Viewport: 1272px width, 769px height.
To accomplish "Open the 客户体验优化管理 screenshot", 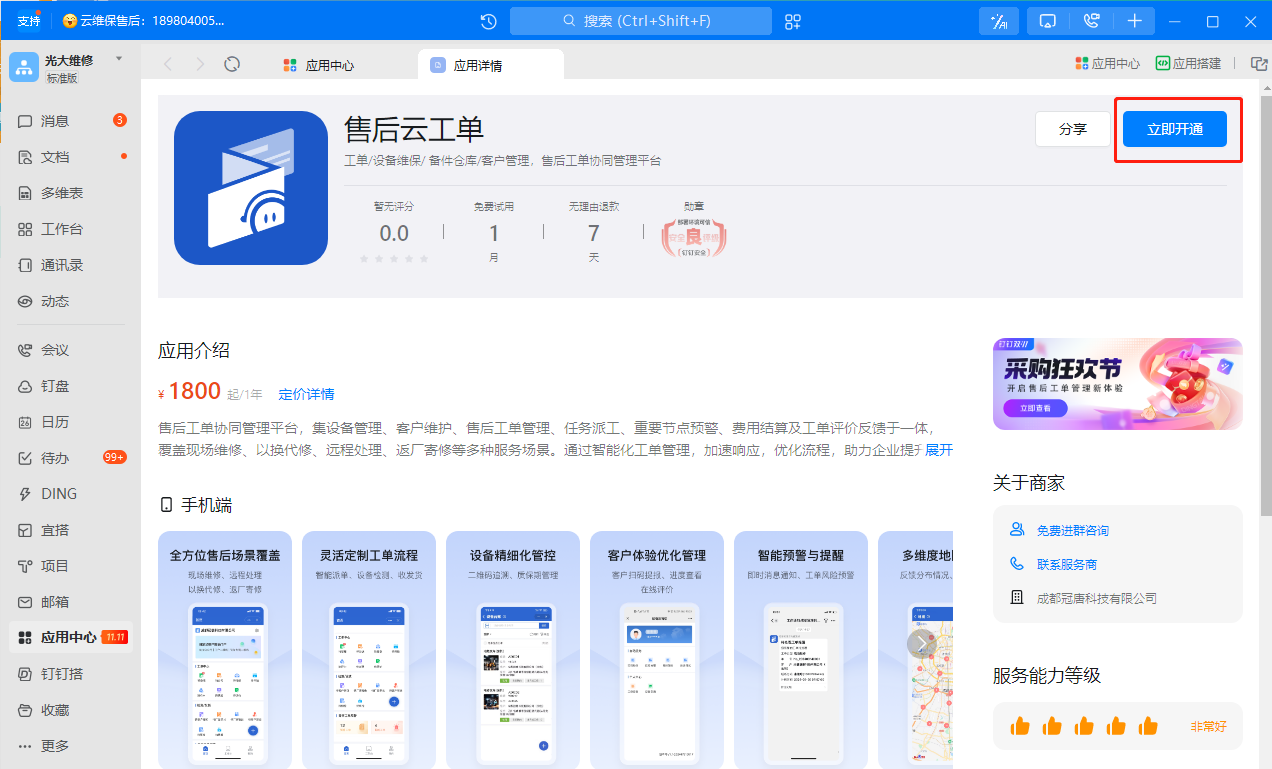I will (657, 650).
